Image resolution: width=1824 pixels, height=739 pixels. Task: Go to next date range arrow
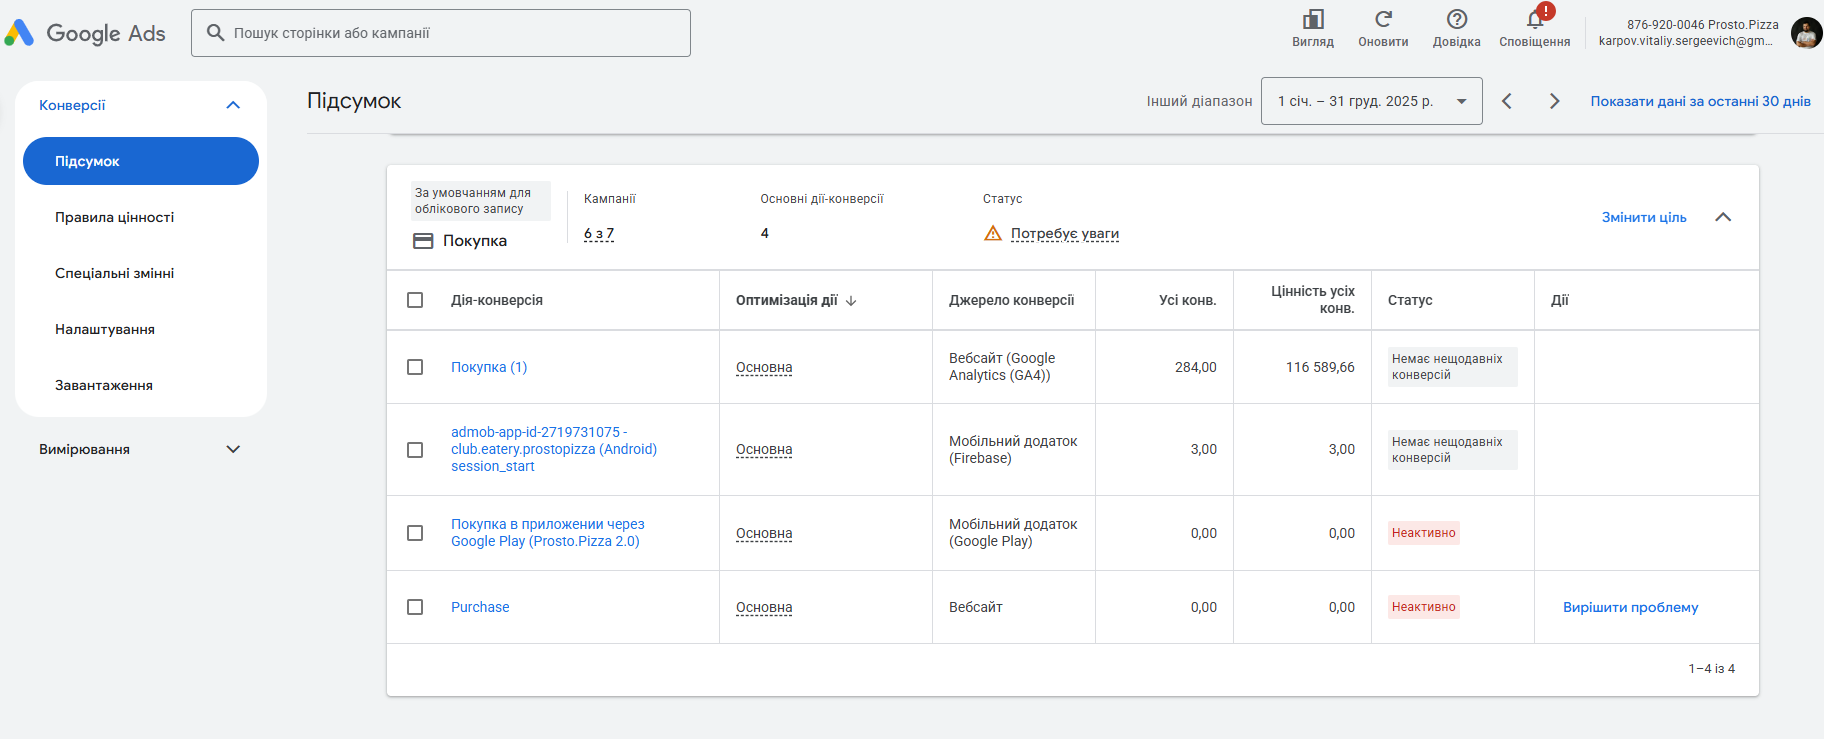tap(1554, 101)
